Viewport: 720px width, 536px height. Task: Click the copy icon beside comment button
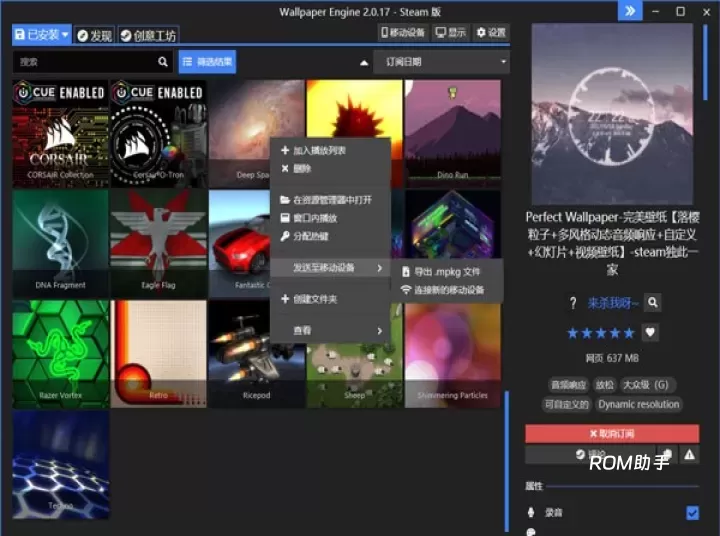[x=667, y=455]
